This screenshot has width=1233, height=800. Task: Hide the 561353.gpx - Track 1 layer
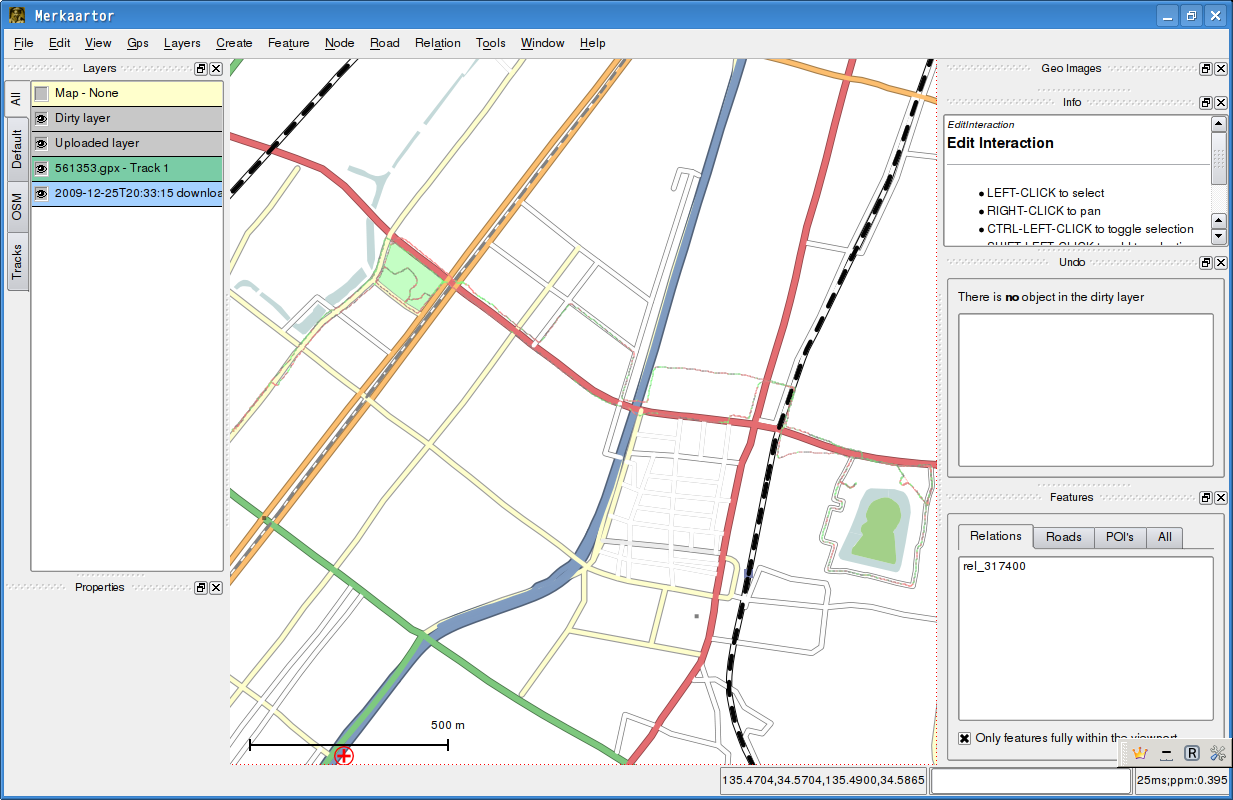tap(41, 168)
